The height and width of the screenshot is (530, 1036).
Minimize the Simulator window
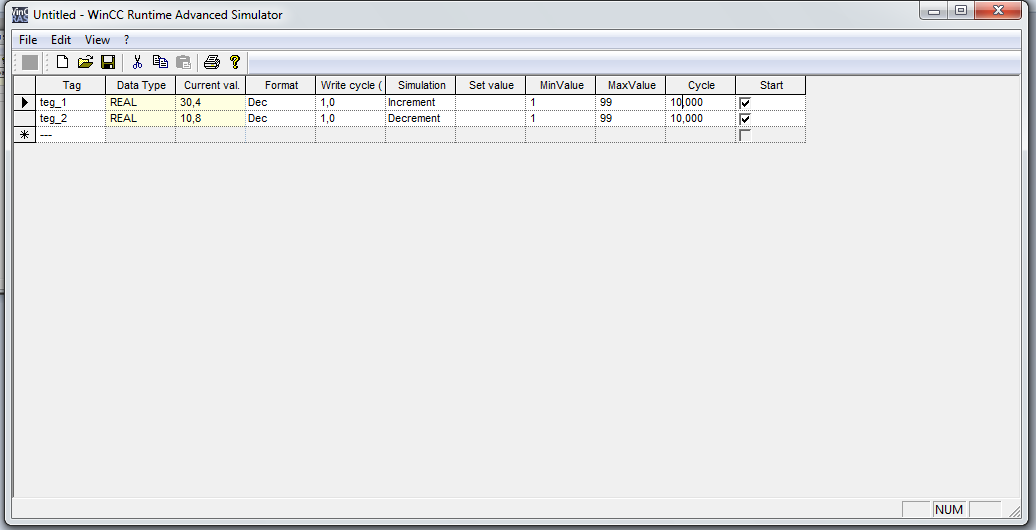pos(934,11)
